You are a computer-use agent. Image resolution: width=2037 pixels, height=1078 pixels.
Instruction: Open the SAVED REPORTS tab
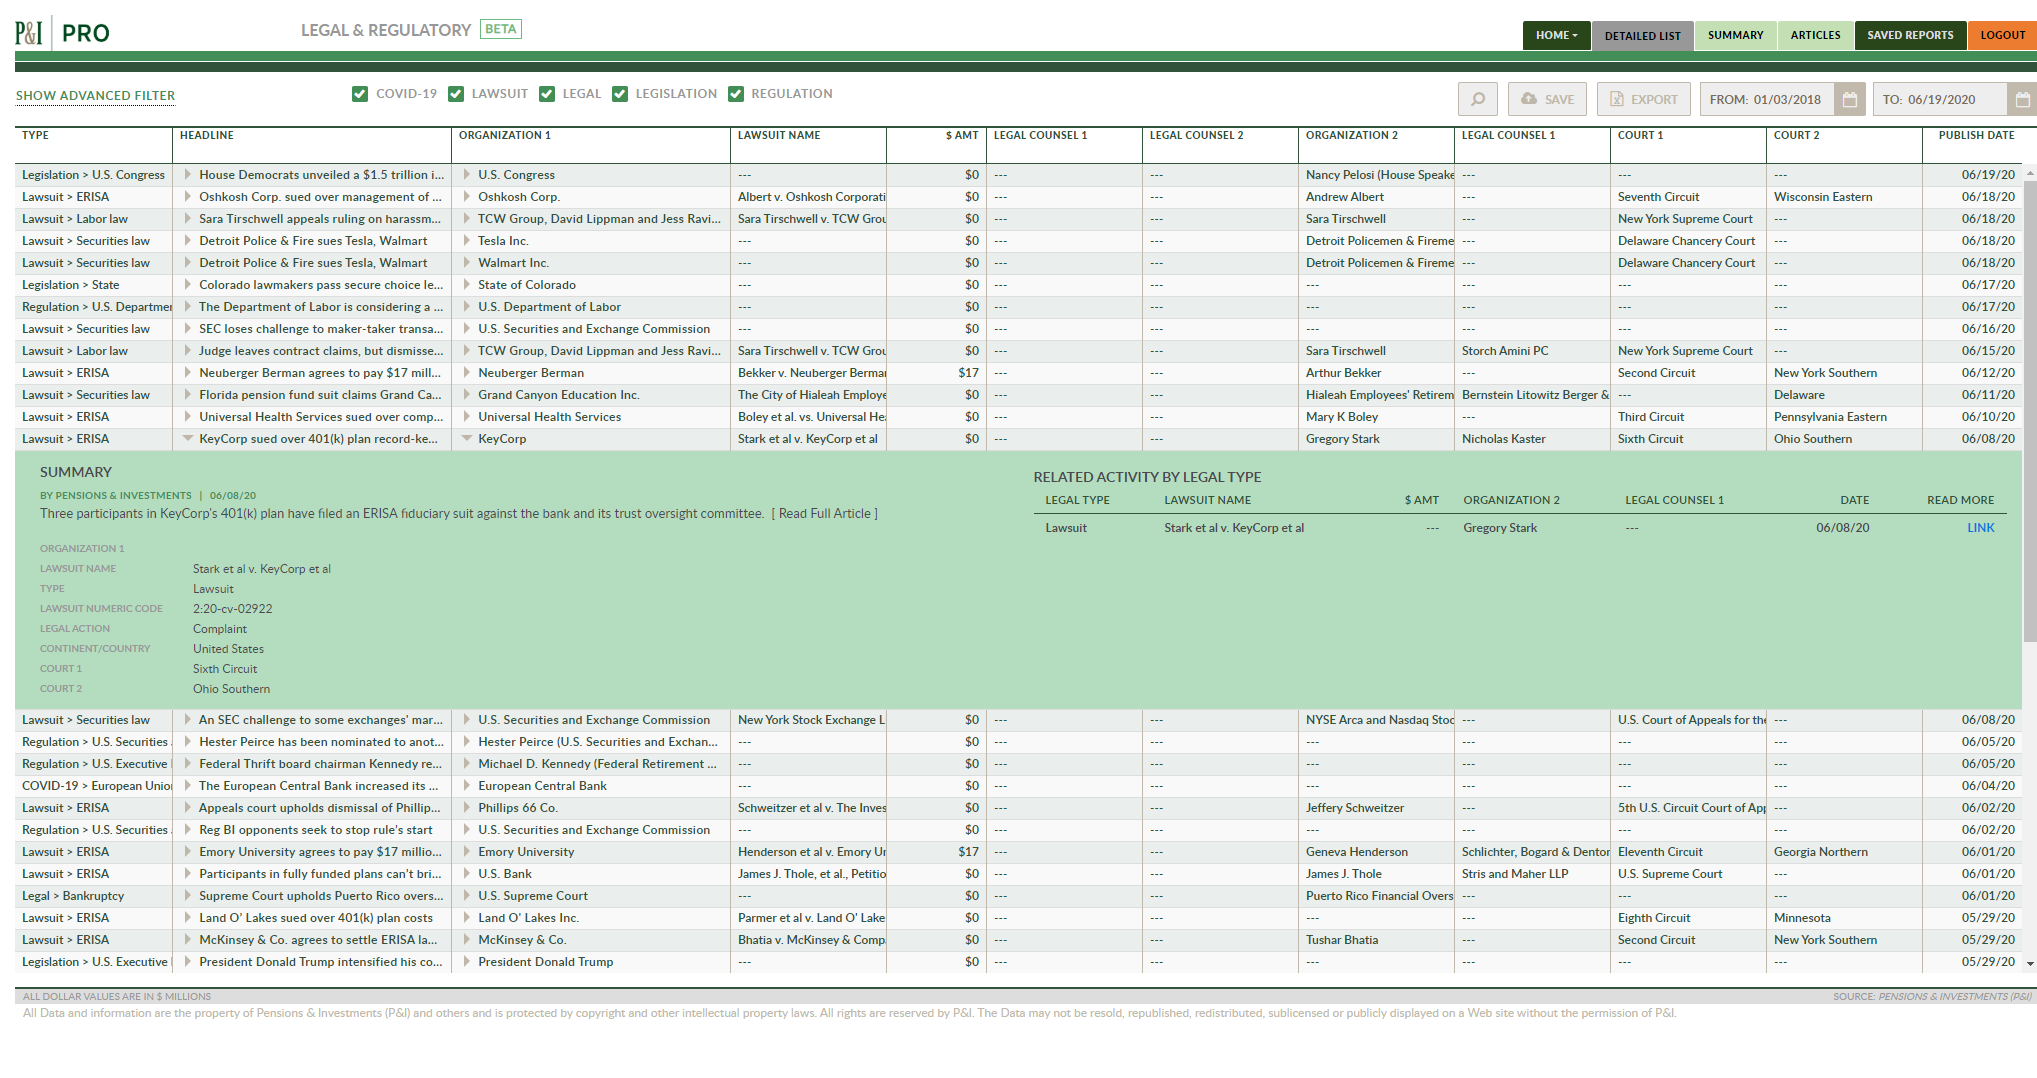click(x=1909, y=35)
